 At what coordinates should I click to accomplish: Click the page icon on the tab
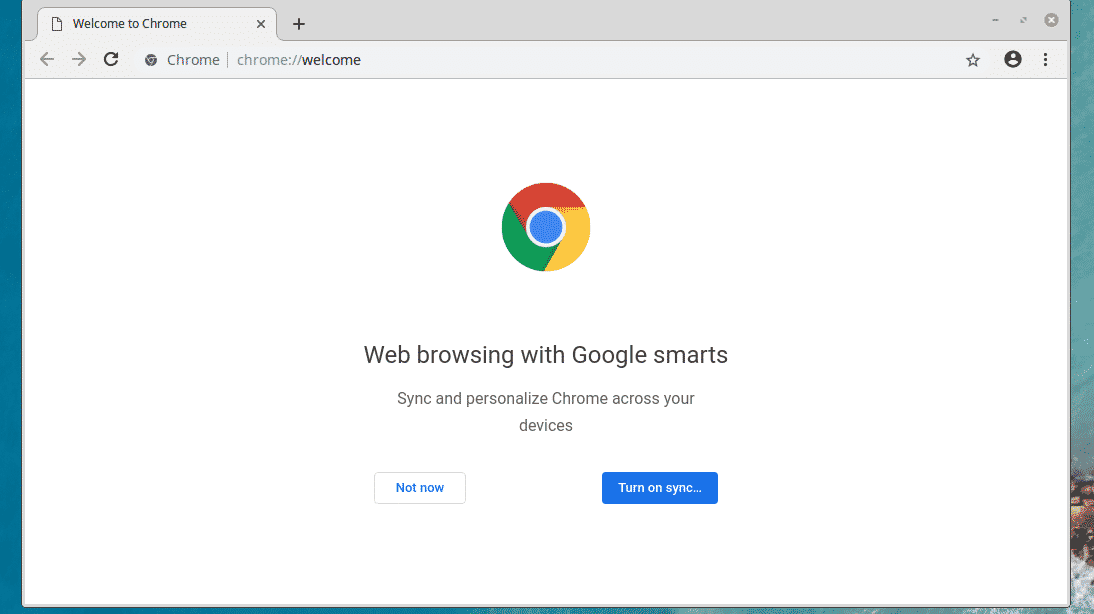pyautogui.click(x=57, y=24)
